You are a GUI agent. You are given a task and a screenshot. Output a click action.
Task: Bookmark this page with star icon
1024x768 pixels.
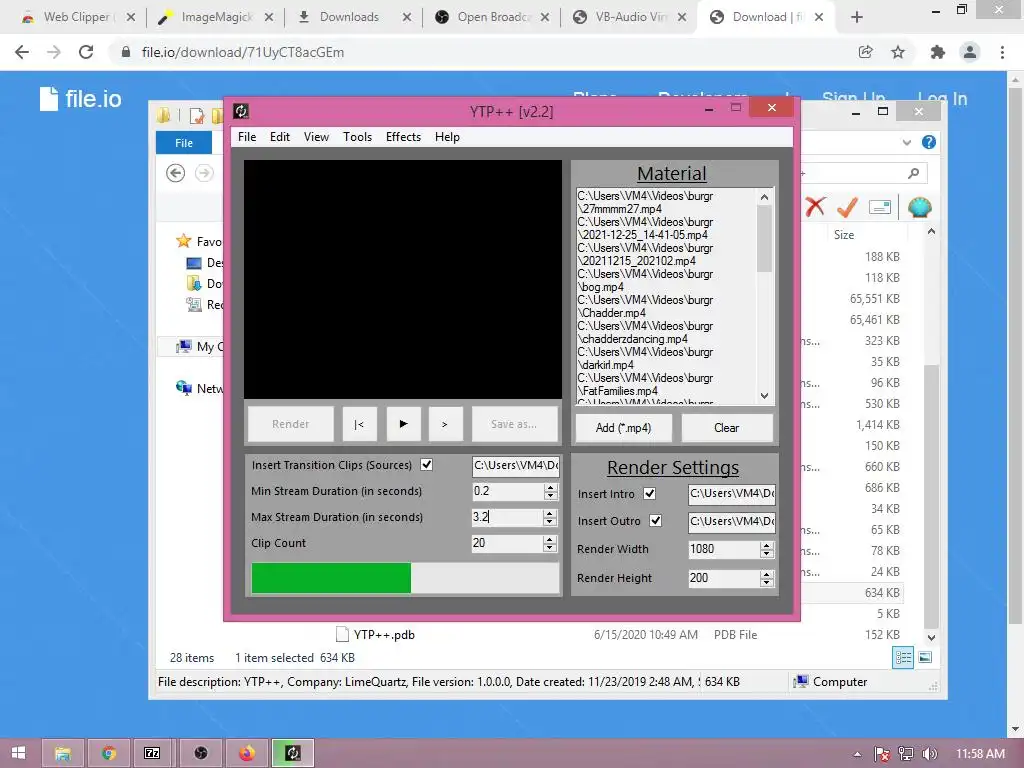tap(898, 52)
